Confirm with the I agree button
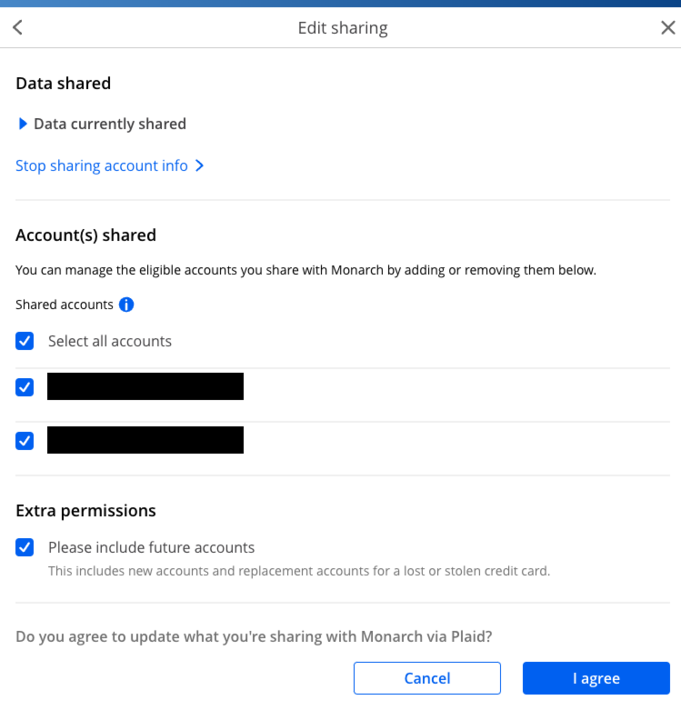681x720 pixels. [x=596, y=678]
